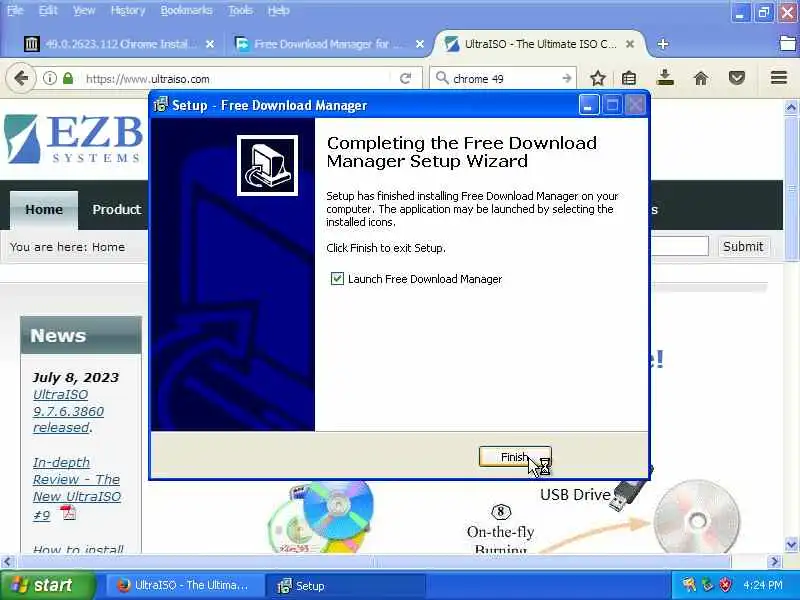800x600 pixels.
Task: Click the PDF icon beside UltraISO #9
Action: pos(68,512)
